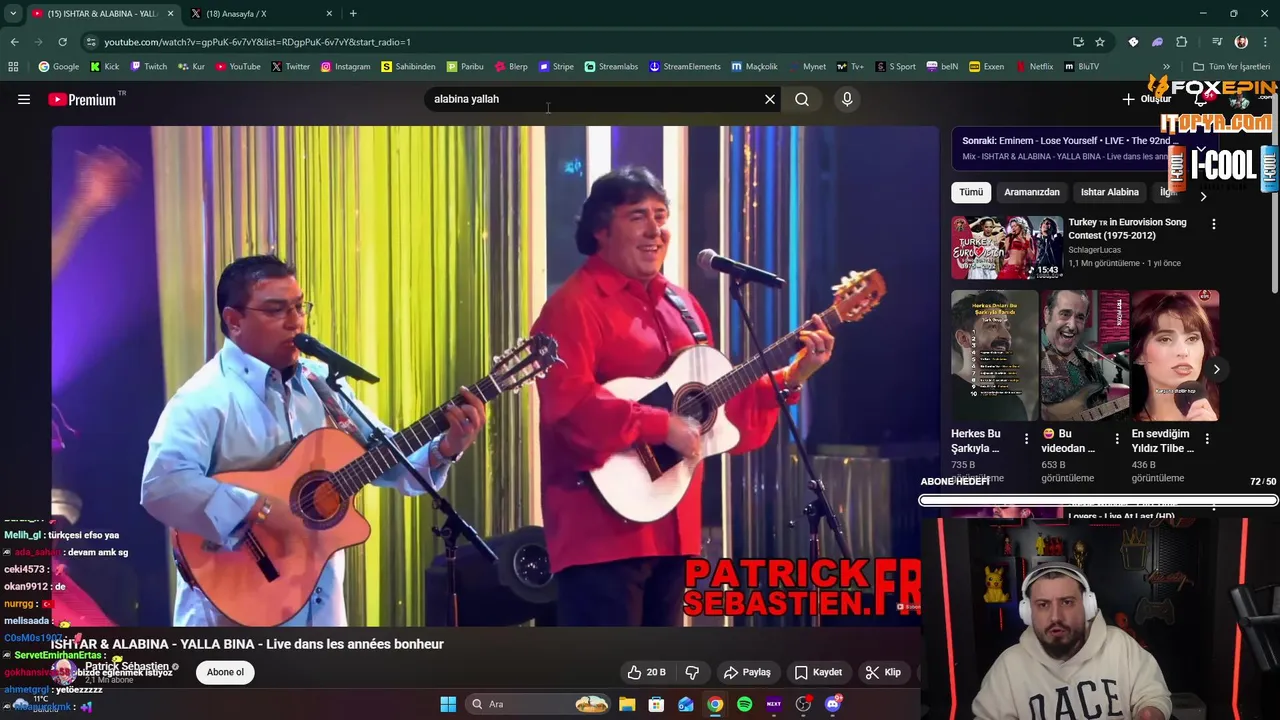The image size is (1280, 720).
Task: Like the video with thumbs-up button
Action: (646, 672)
